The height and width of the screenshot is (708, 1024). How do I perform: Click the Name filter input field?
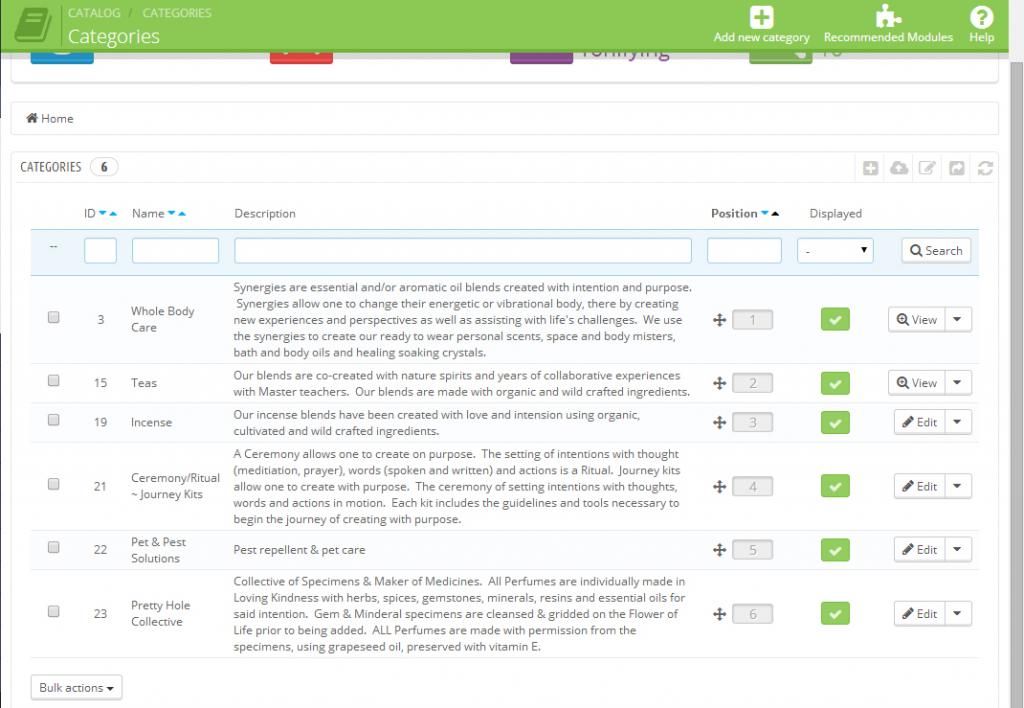tap(175, 251)
